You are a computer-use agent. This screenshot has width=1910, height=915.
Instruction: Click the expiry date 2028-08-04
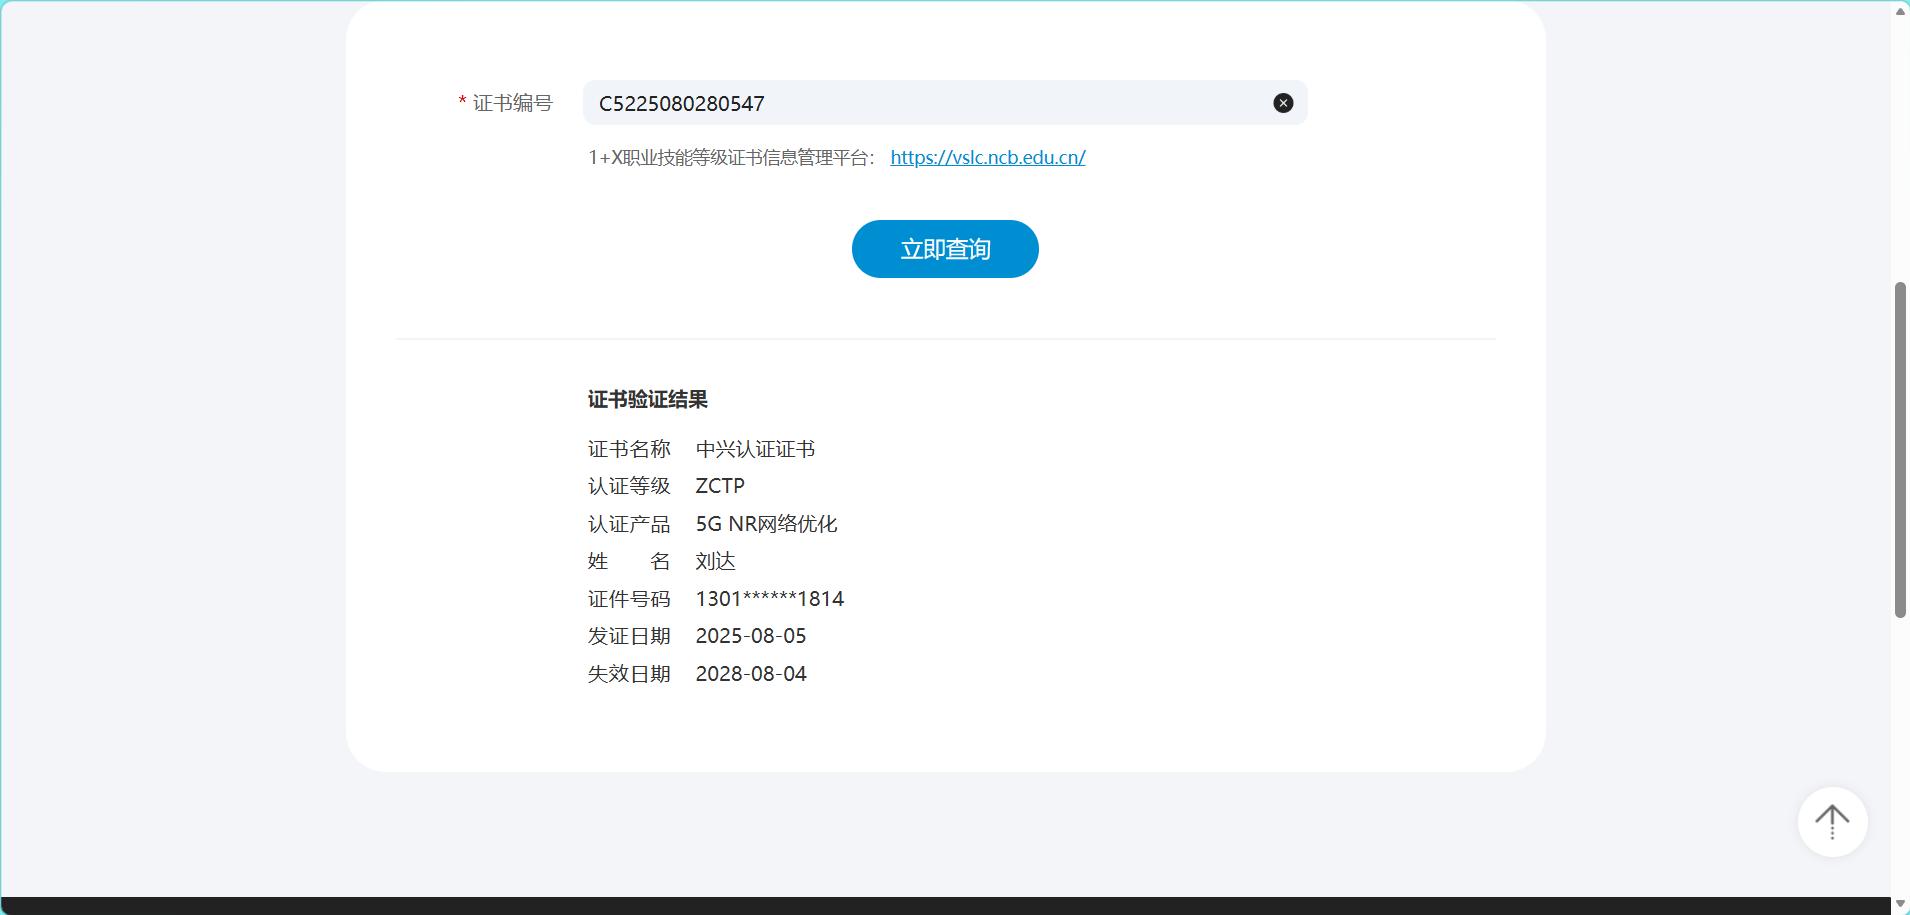(x=750, y=674)
